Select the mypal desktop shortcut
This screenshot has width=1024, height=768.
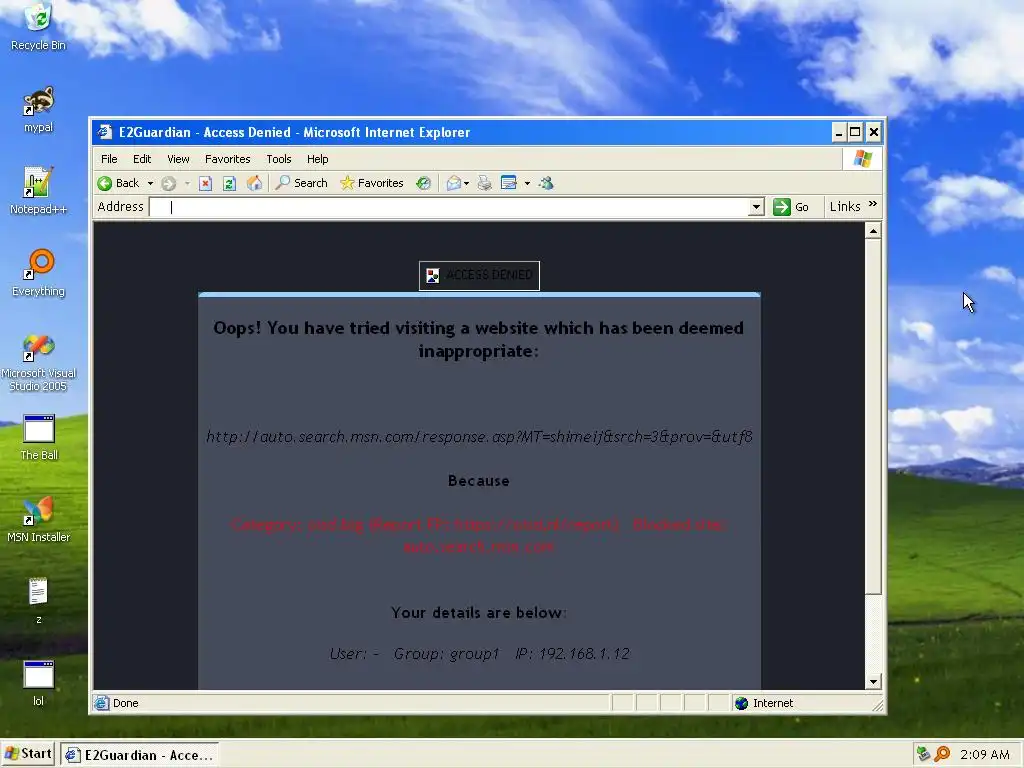click(39, 110)
